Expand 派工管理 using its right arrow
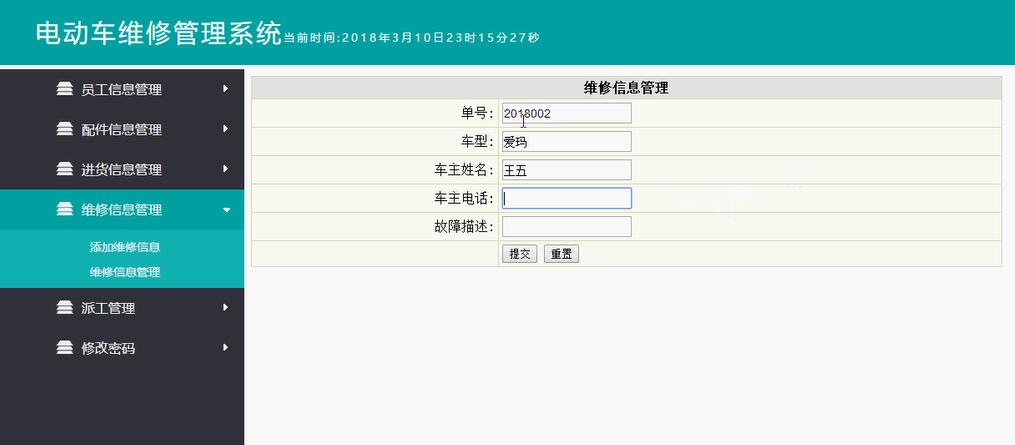This screenshot has height=445, width=1015. pyautogui.click(x=225, y=308)
